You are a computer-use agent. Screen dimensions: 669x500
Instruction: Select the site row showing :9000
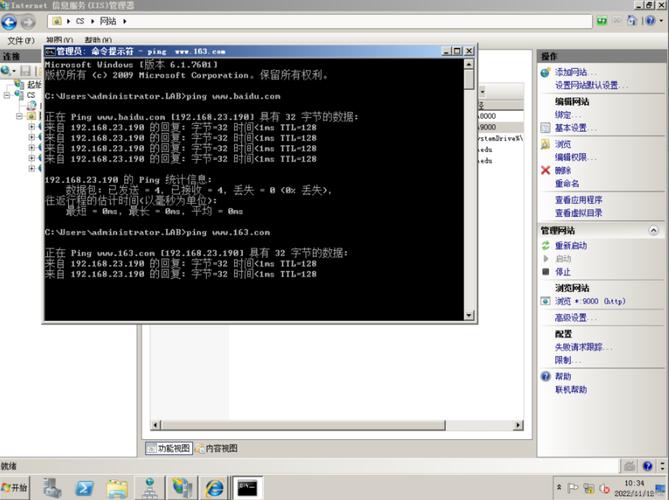(501, 127)
